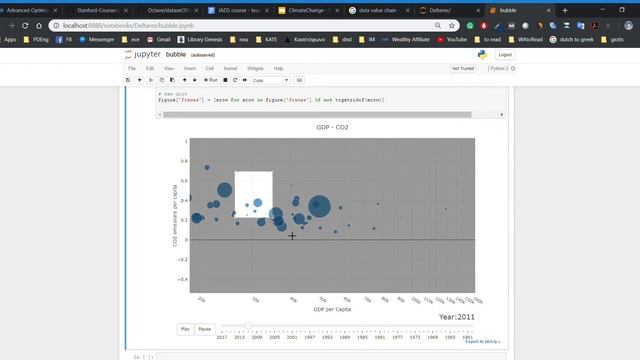
Task: Click the red extension icon in Chrome toolbar
Action: (484, 26)
